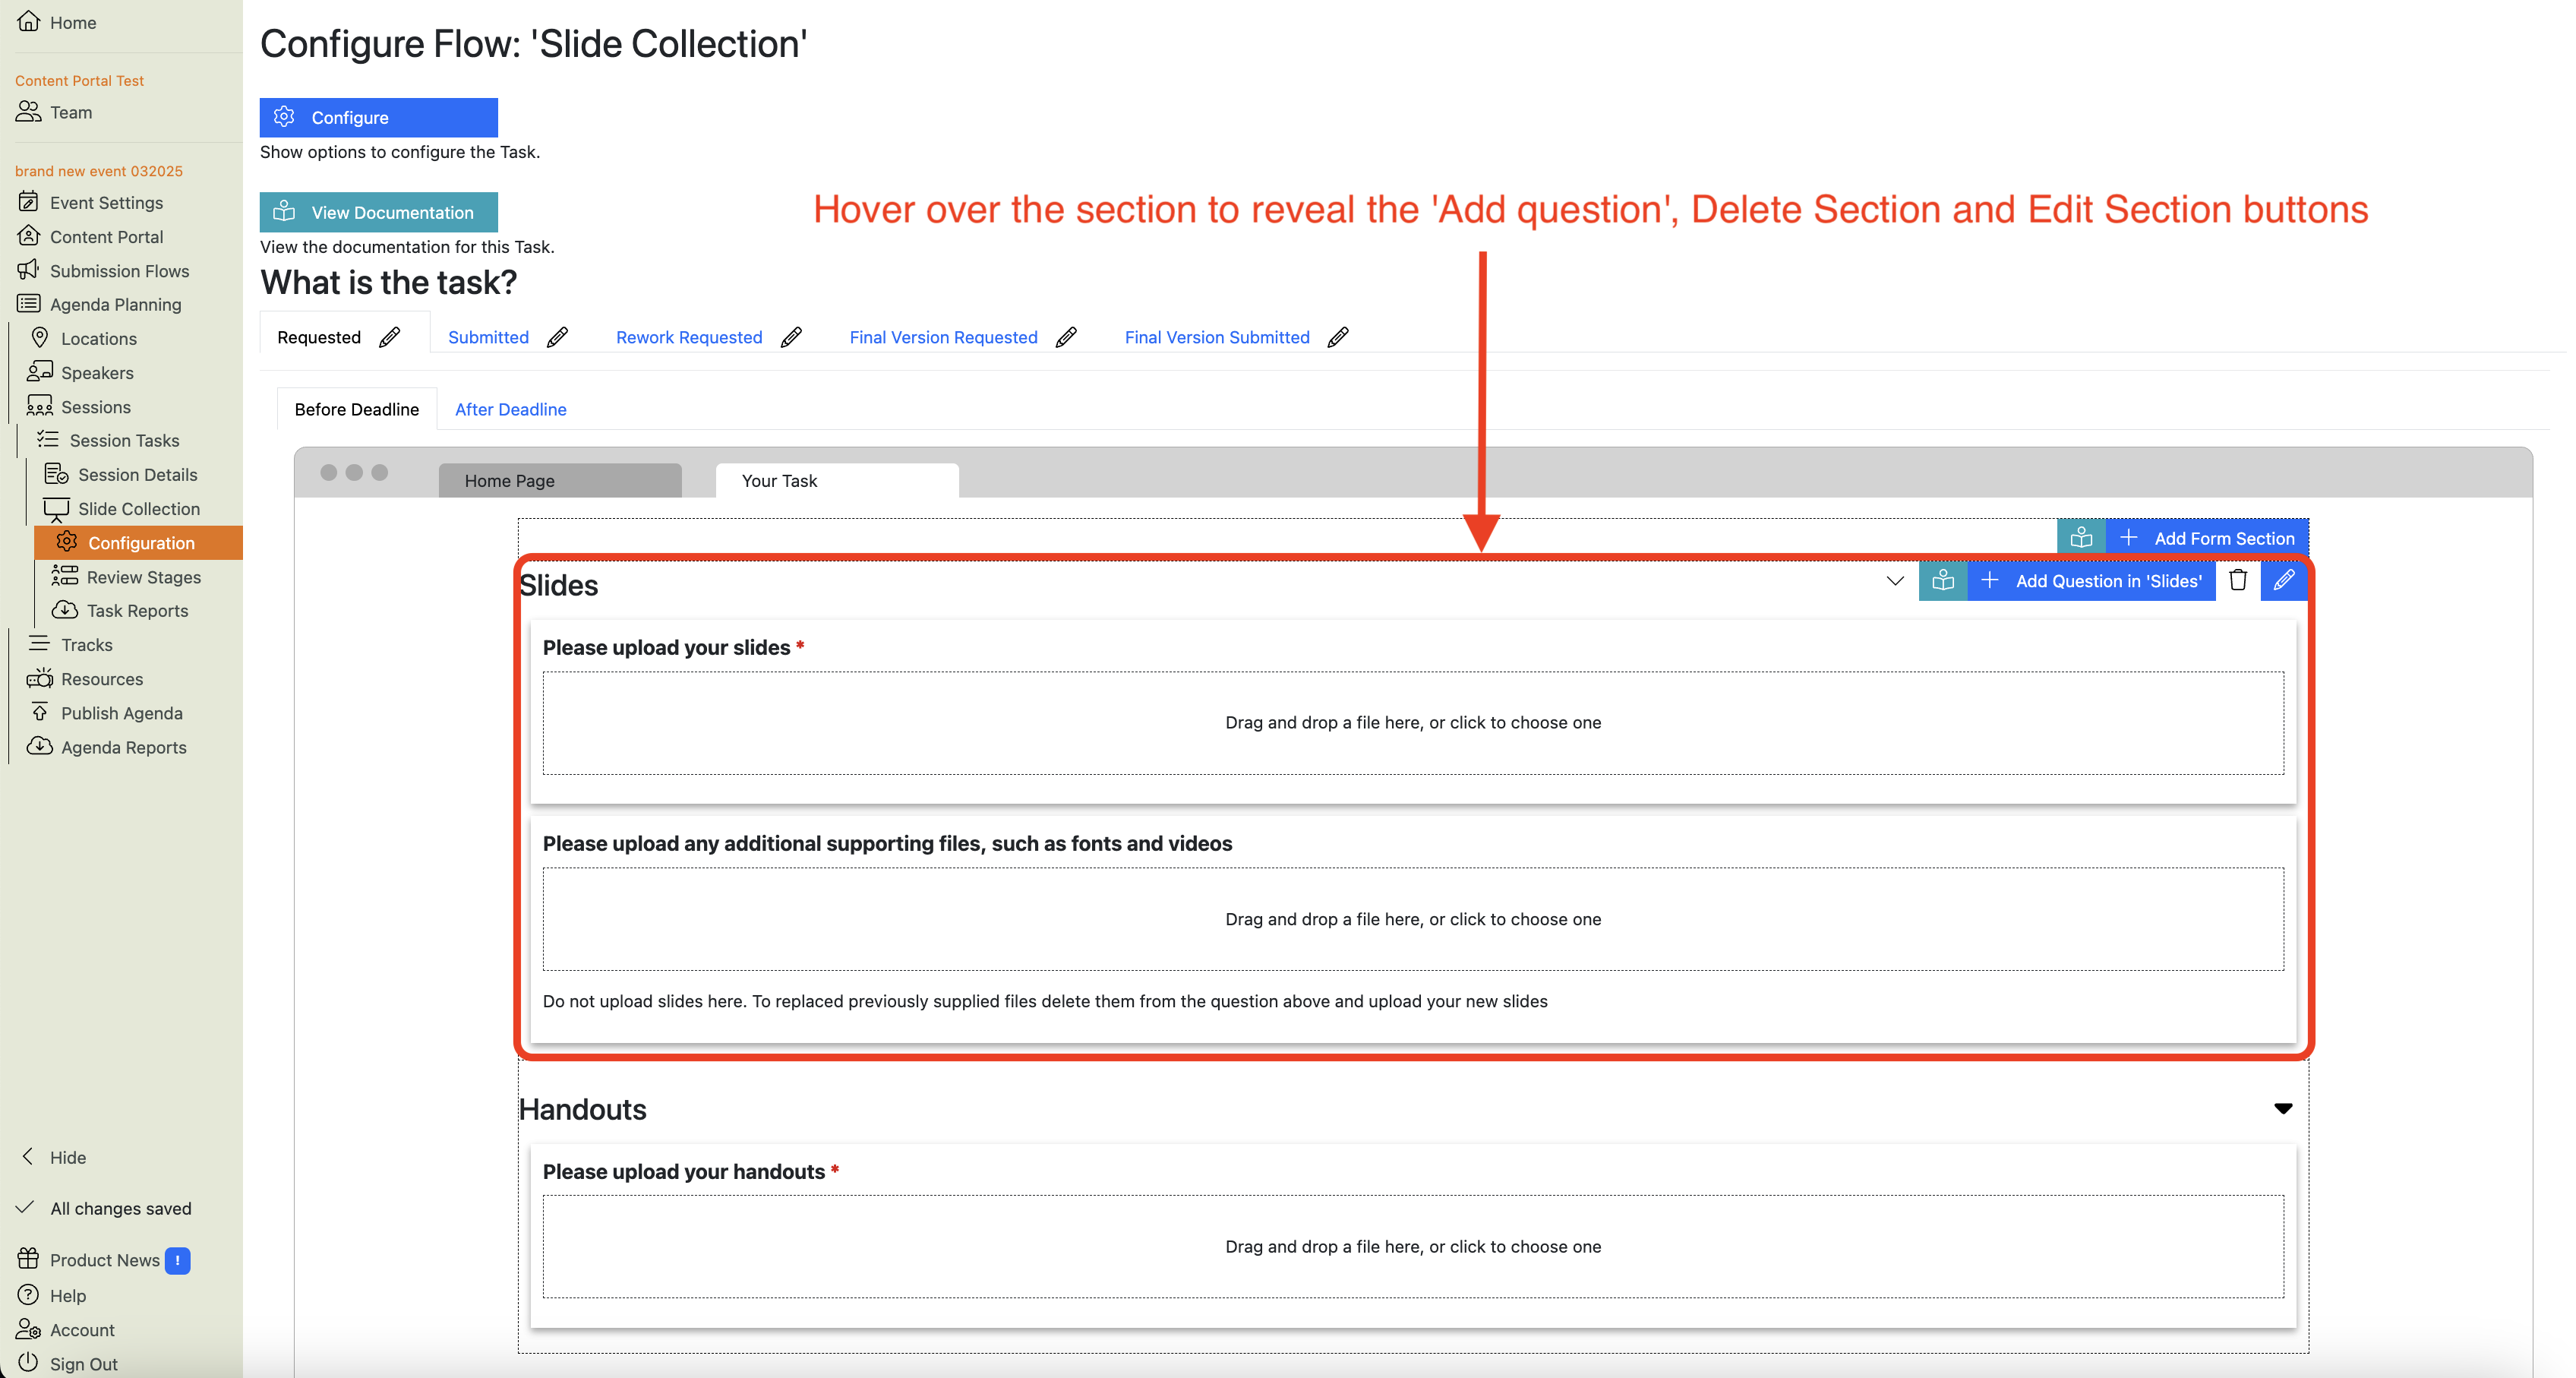The image size is (2576, 1378).
Task: Switch to the After Deadline tab
Action: coord(510,409)
